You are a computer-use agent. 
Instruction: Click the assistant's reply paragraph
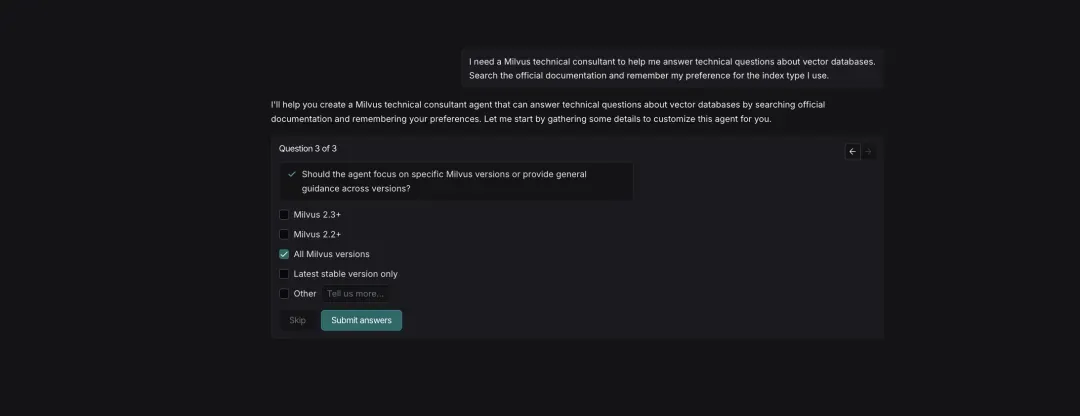click(x=547, y=111)
